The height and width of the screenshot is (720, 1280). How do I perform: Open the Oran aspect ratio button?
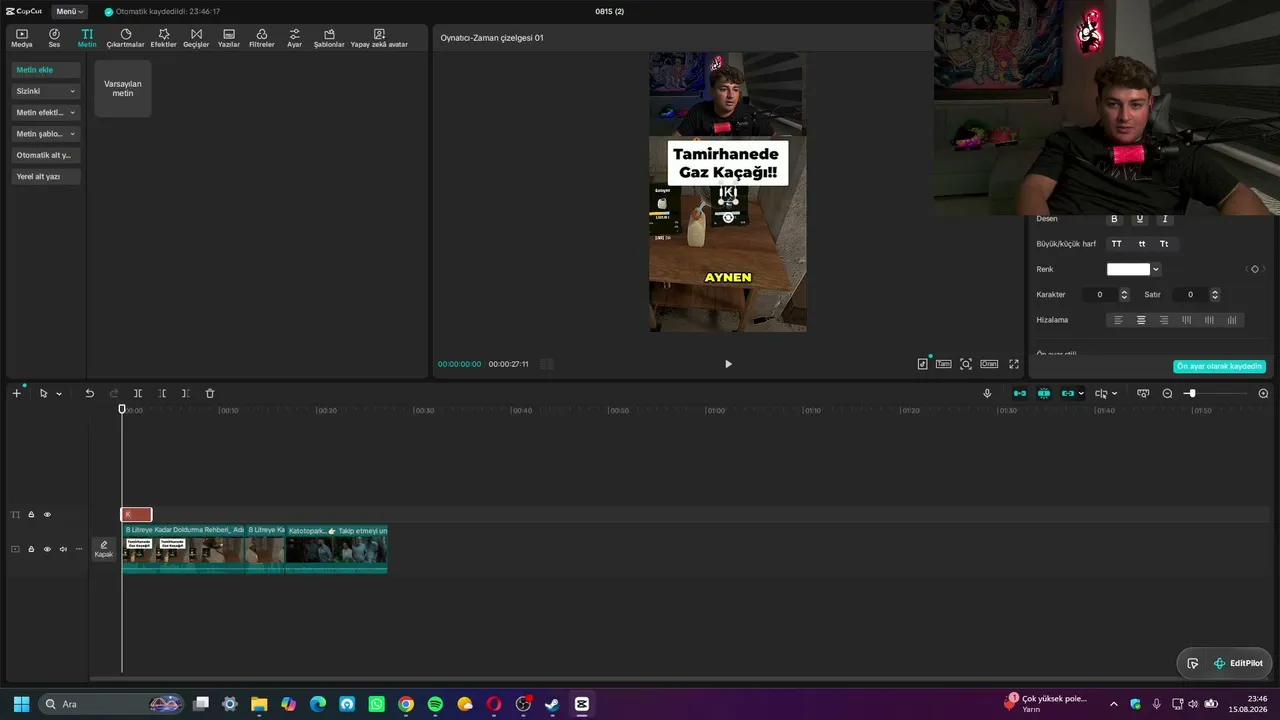(x=989, y=364)
